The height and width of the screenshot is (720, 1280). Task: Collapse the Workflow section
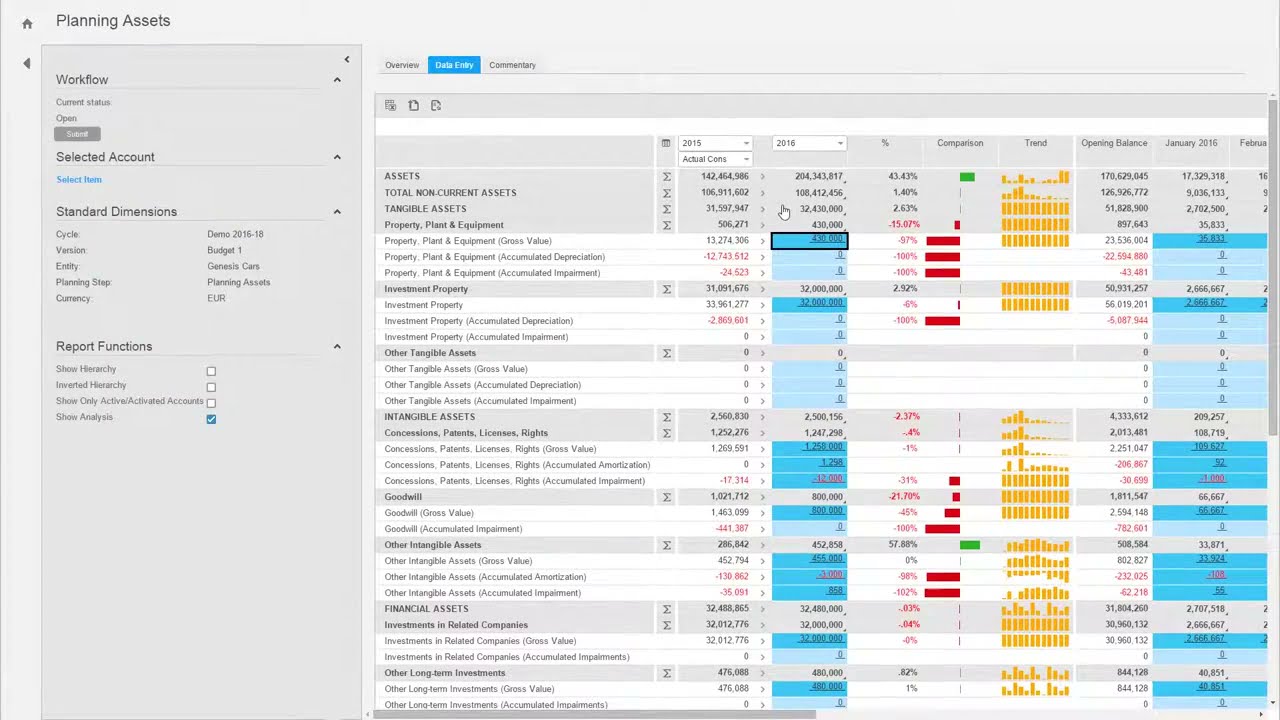point(337,80)
